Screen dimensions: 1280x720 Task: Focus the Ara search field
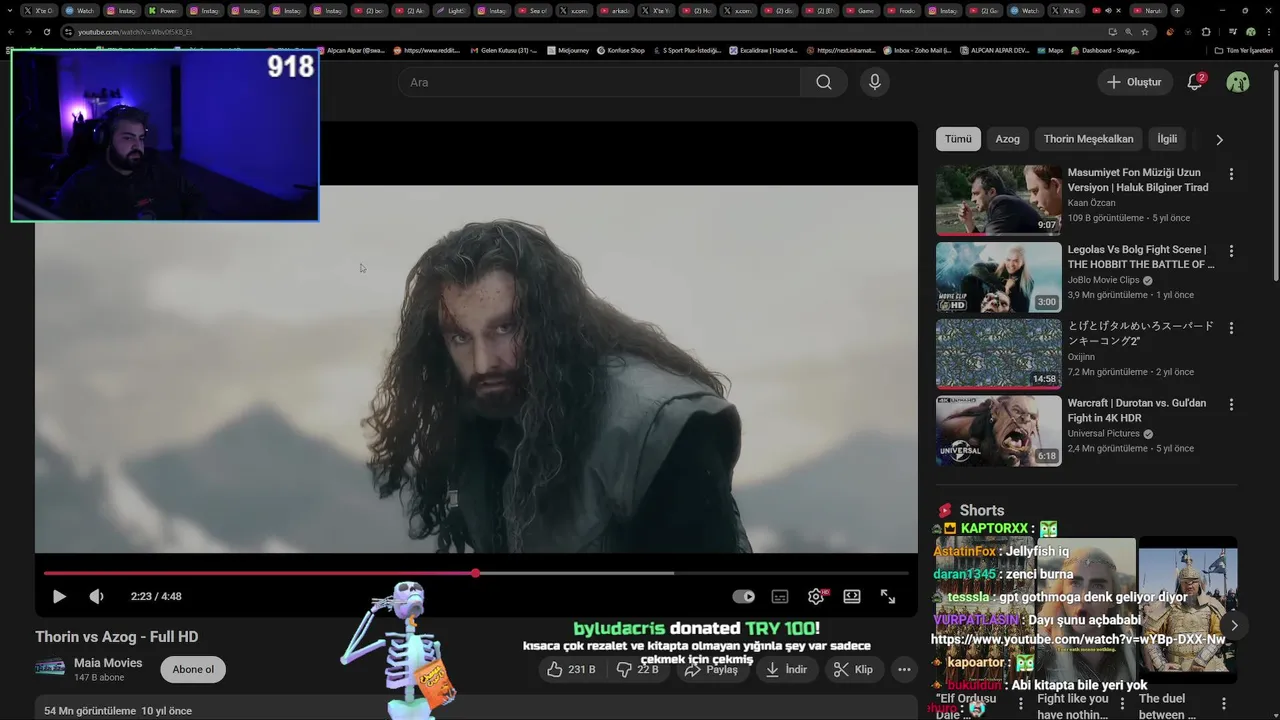(599, 82)
